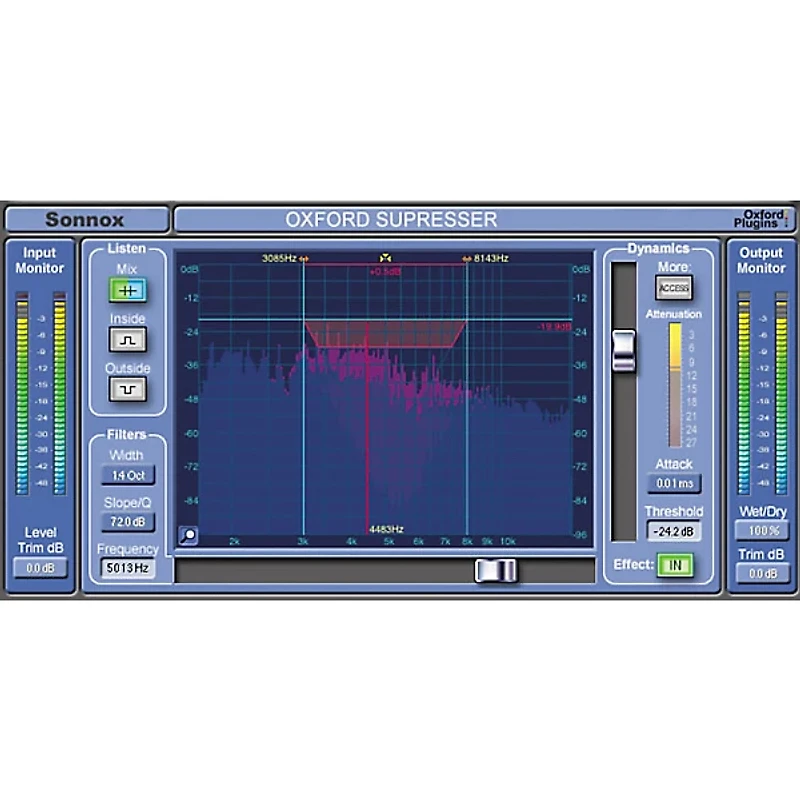Click the Sonnox logo
The height and width of the screenshot is (800, 800).
88,219
